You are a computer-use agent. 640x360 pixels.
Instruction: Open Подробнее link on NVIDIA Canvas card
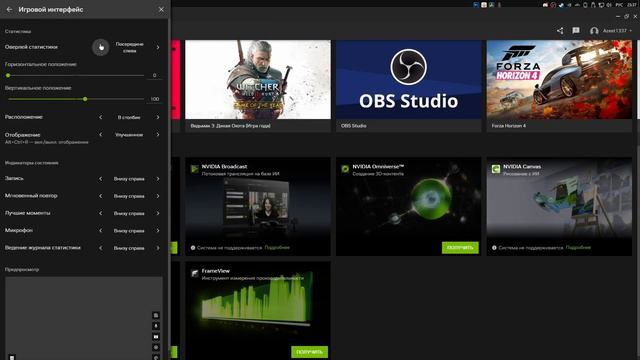click(x=578, y=247)
